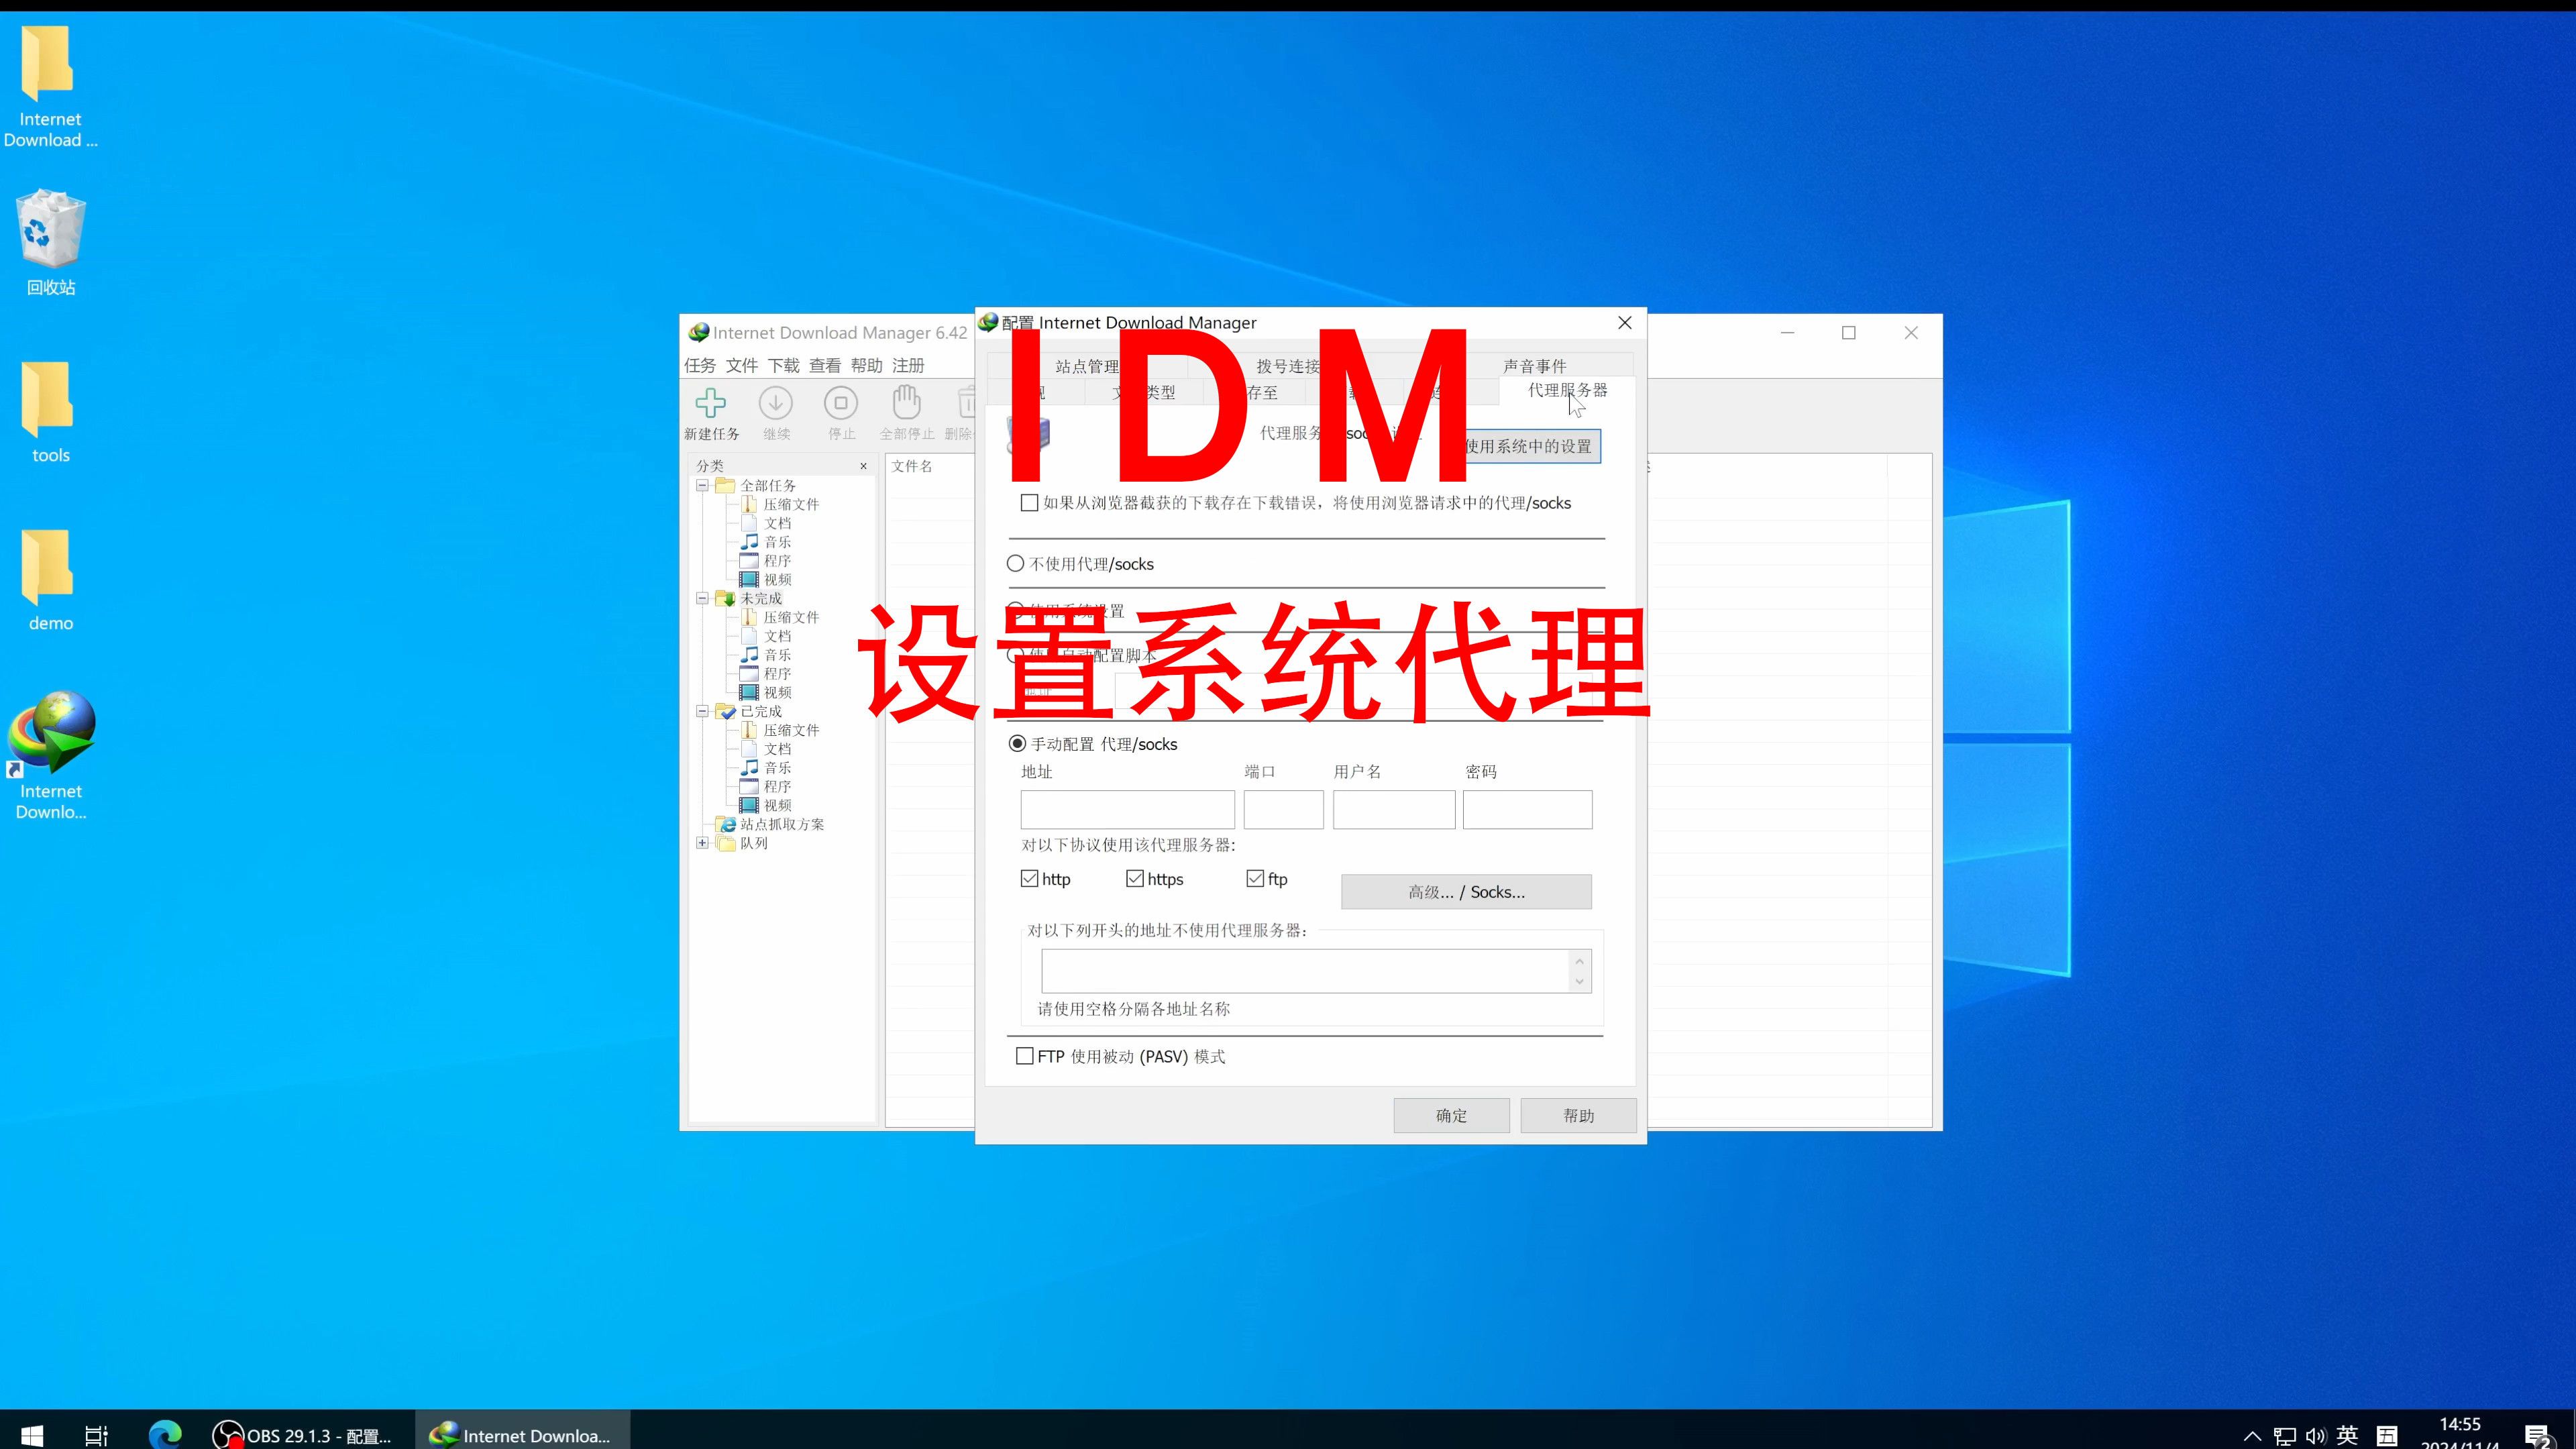Select the demo folder on desktop
The height and width of the screenshot is (1449, 2576).
tap(51, 581)
